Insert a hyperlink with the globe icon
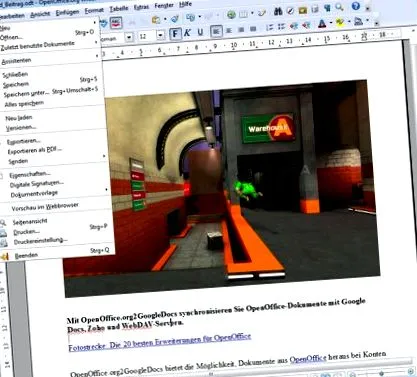 [x=231, y=15]
